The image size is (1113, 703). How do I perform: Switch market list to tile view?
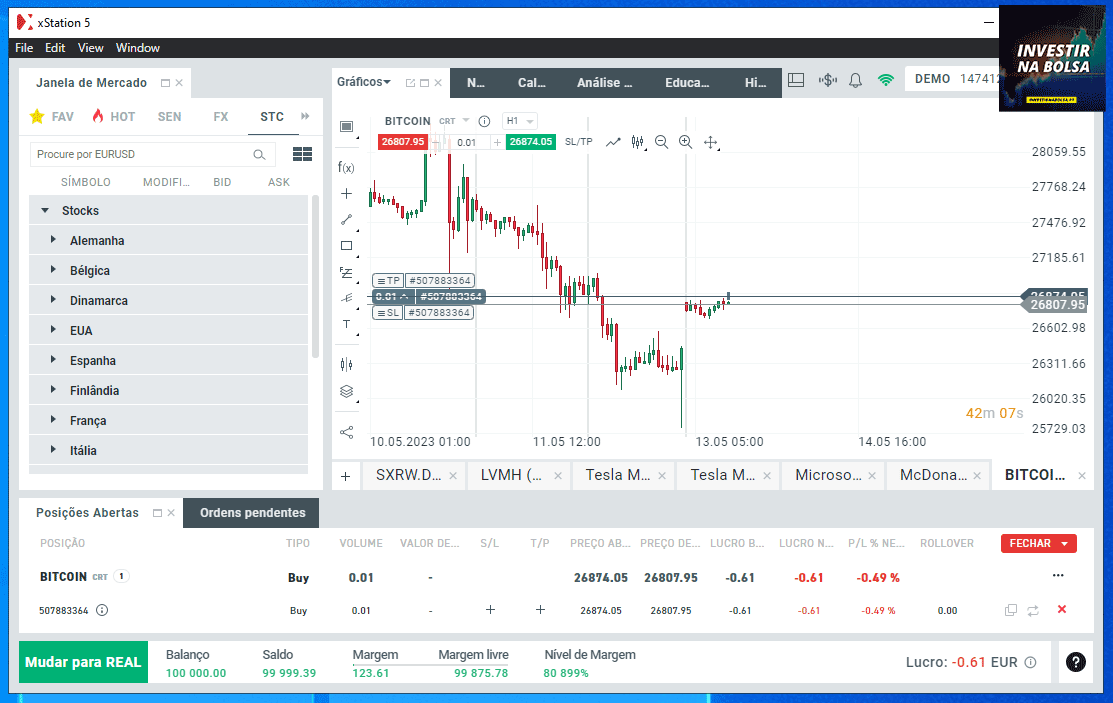click(302, 154)
